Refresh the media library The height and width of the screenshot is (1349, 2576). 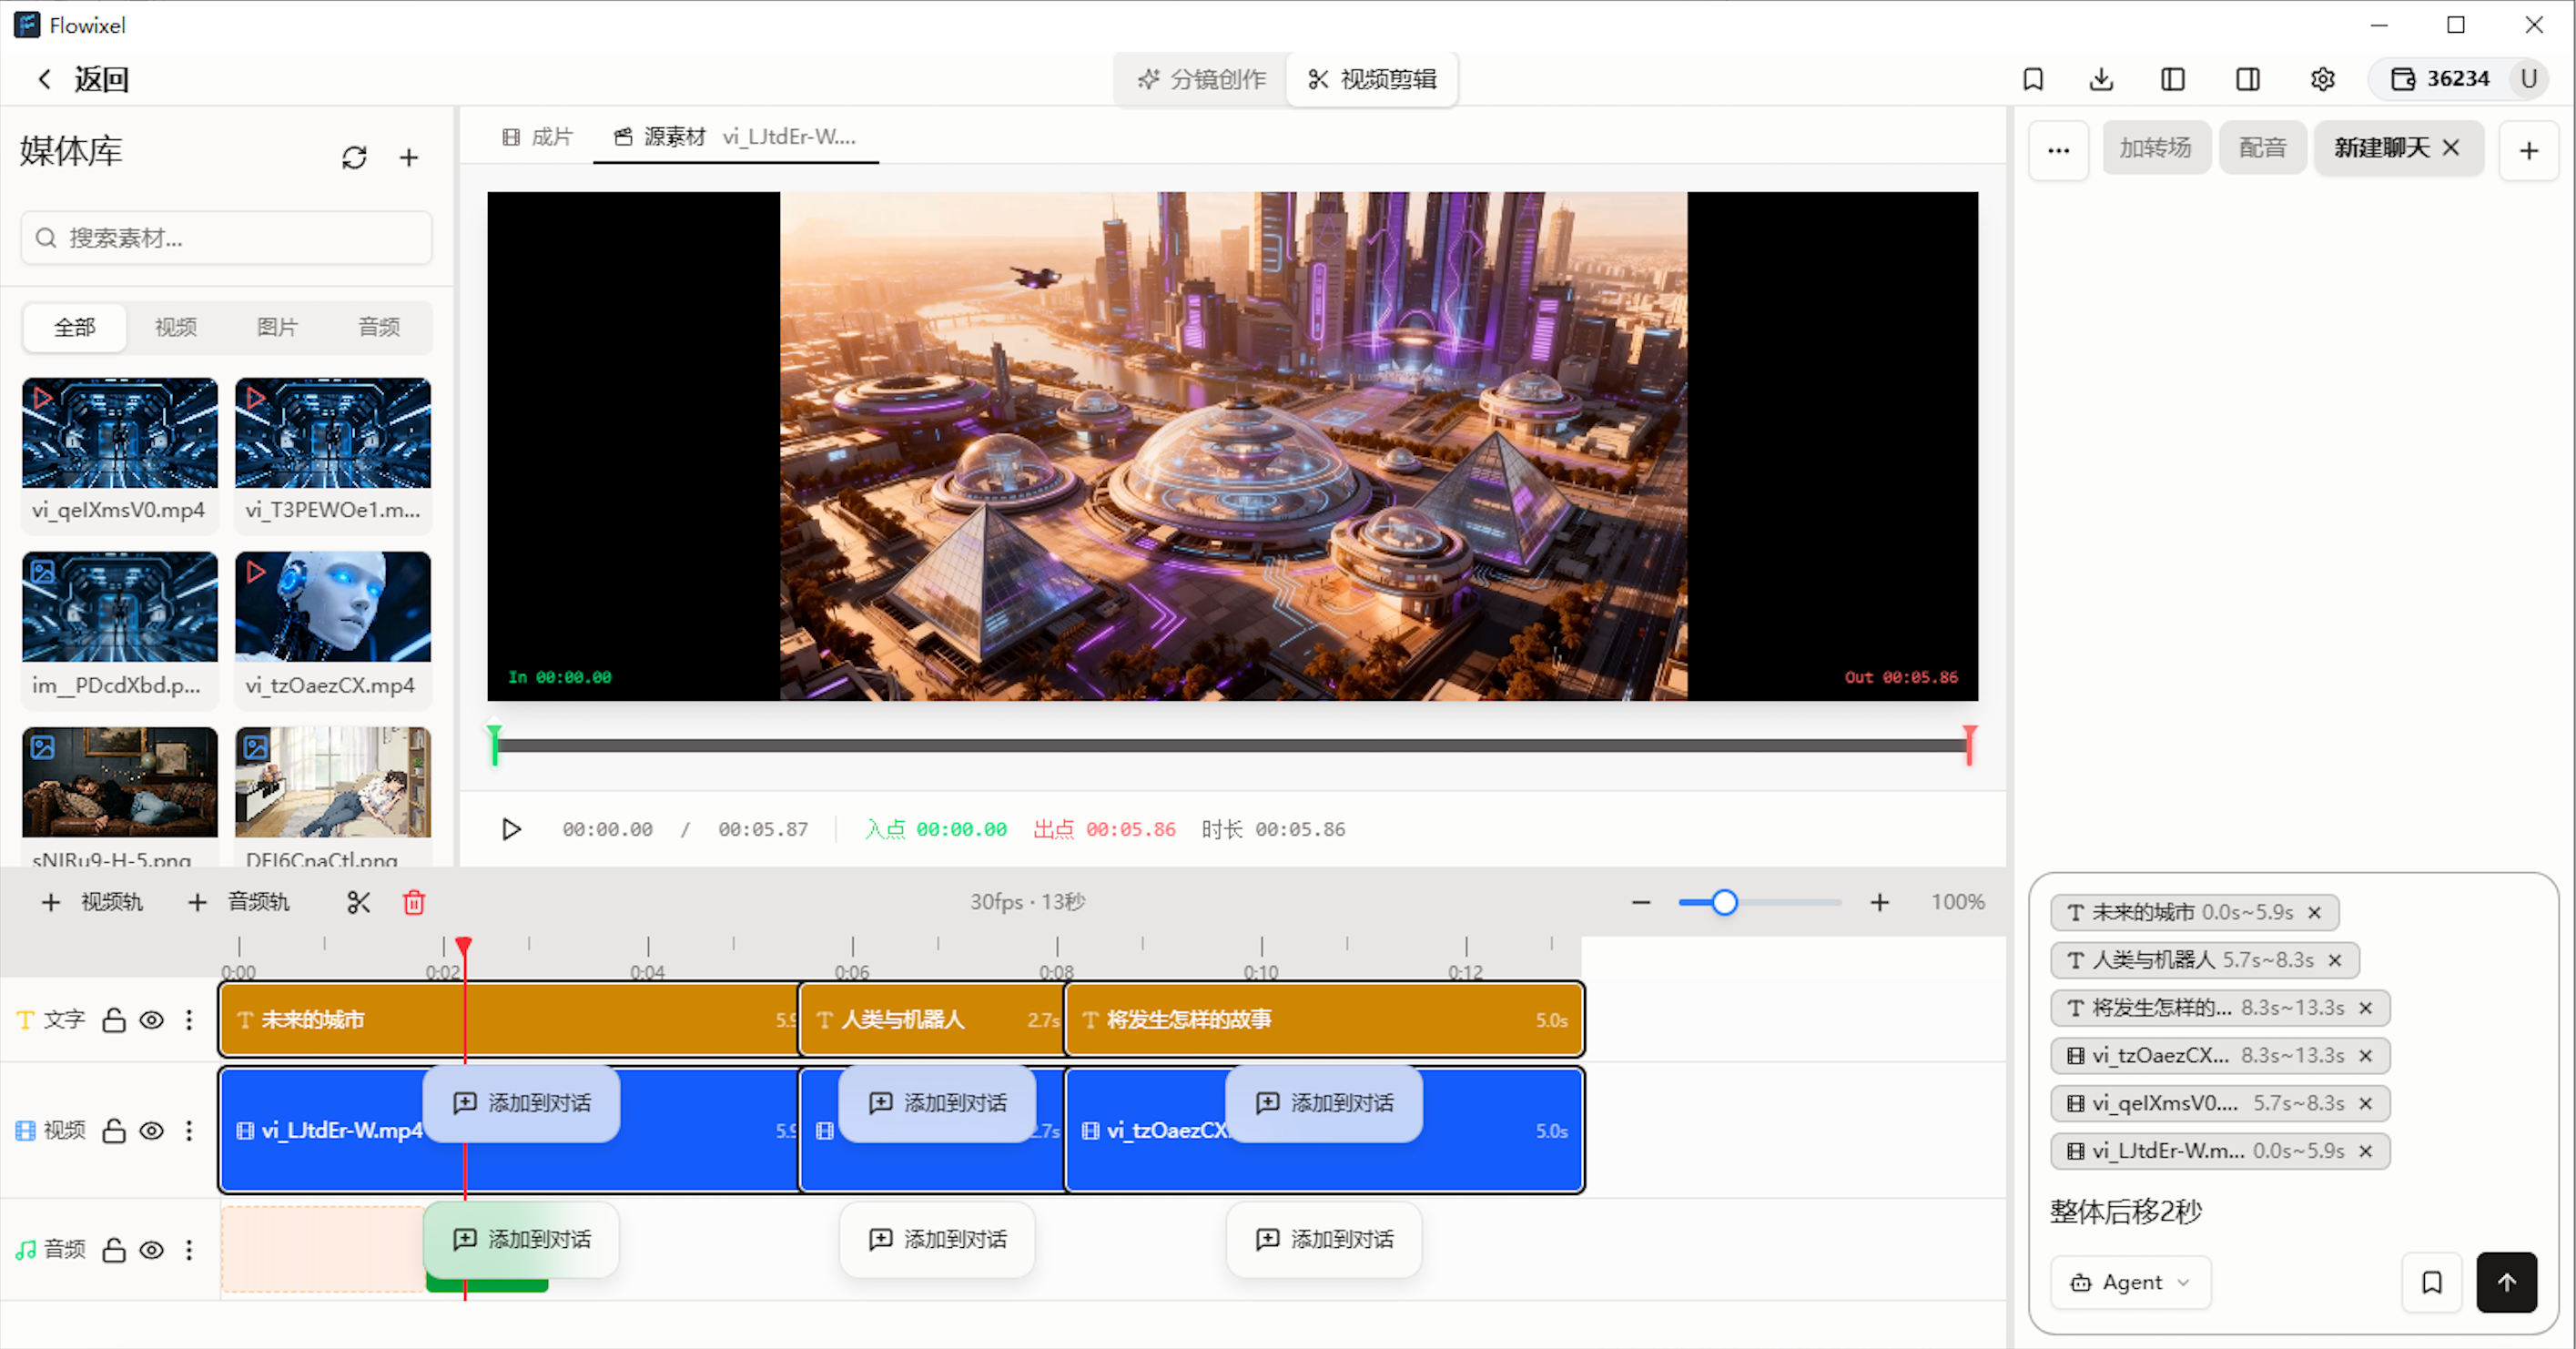[x=354, y=157]
